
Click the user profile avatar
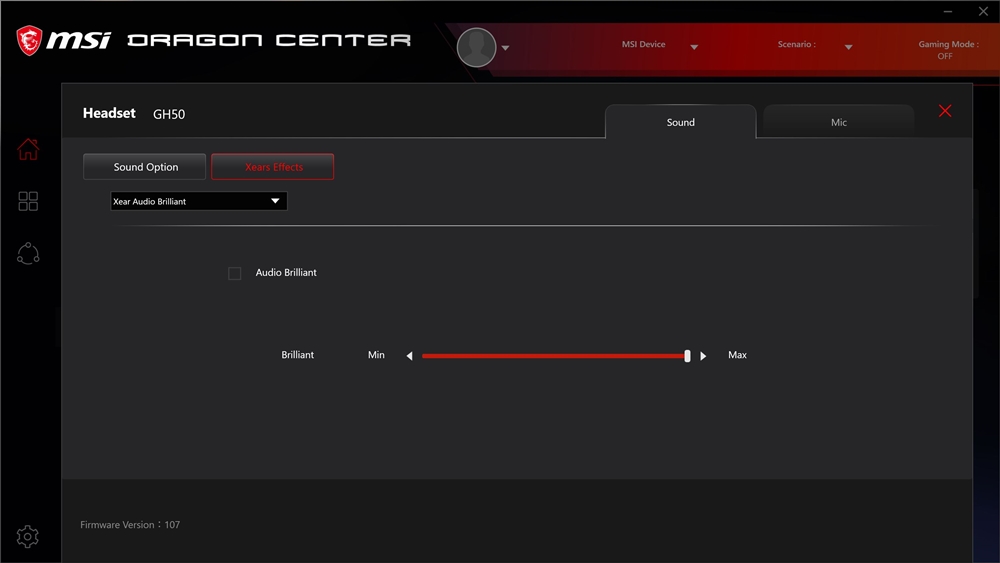476,47
